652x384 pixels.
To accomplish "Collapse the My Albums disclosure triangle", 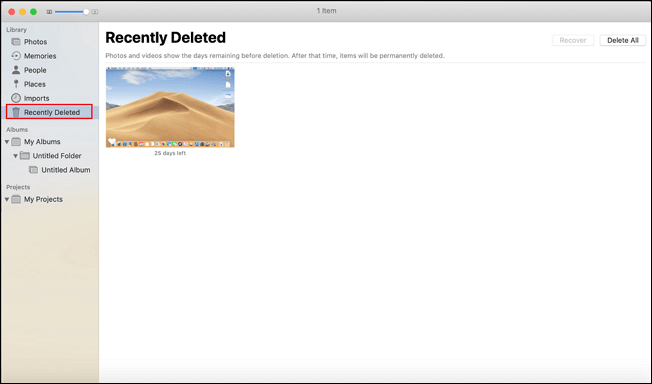I will (7, 142).
